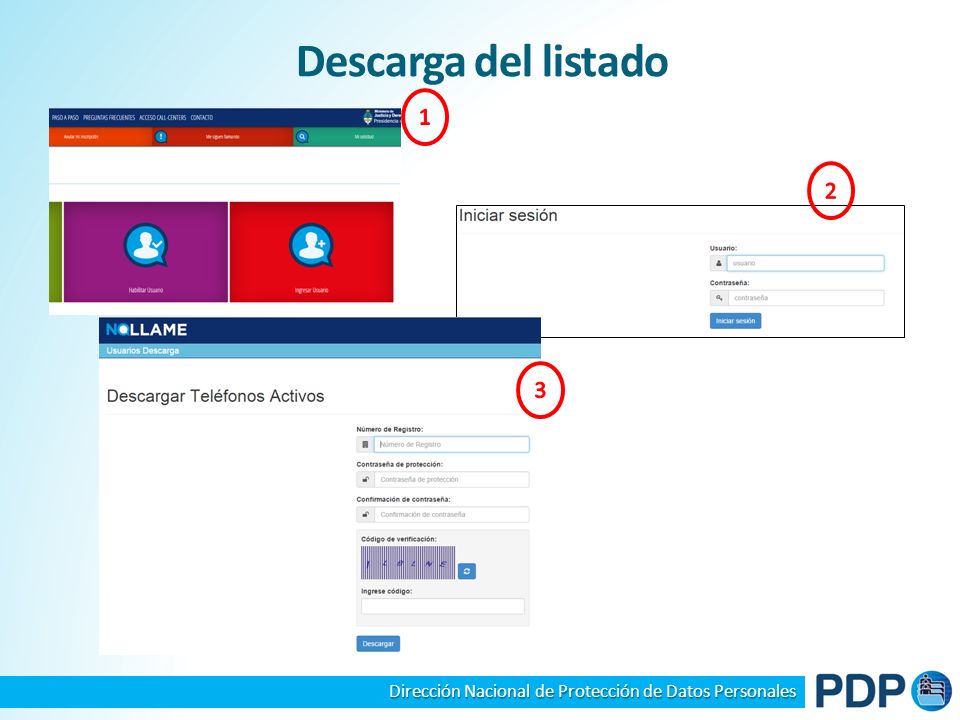Focus the Número de Registro input field
This screenshot has height=720, width=960.
[451, 444]
